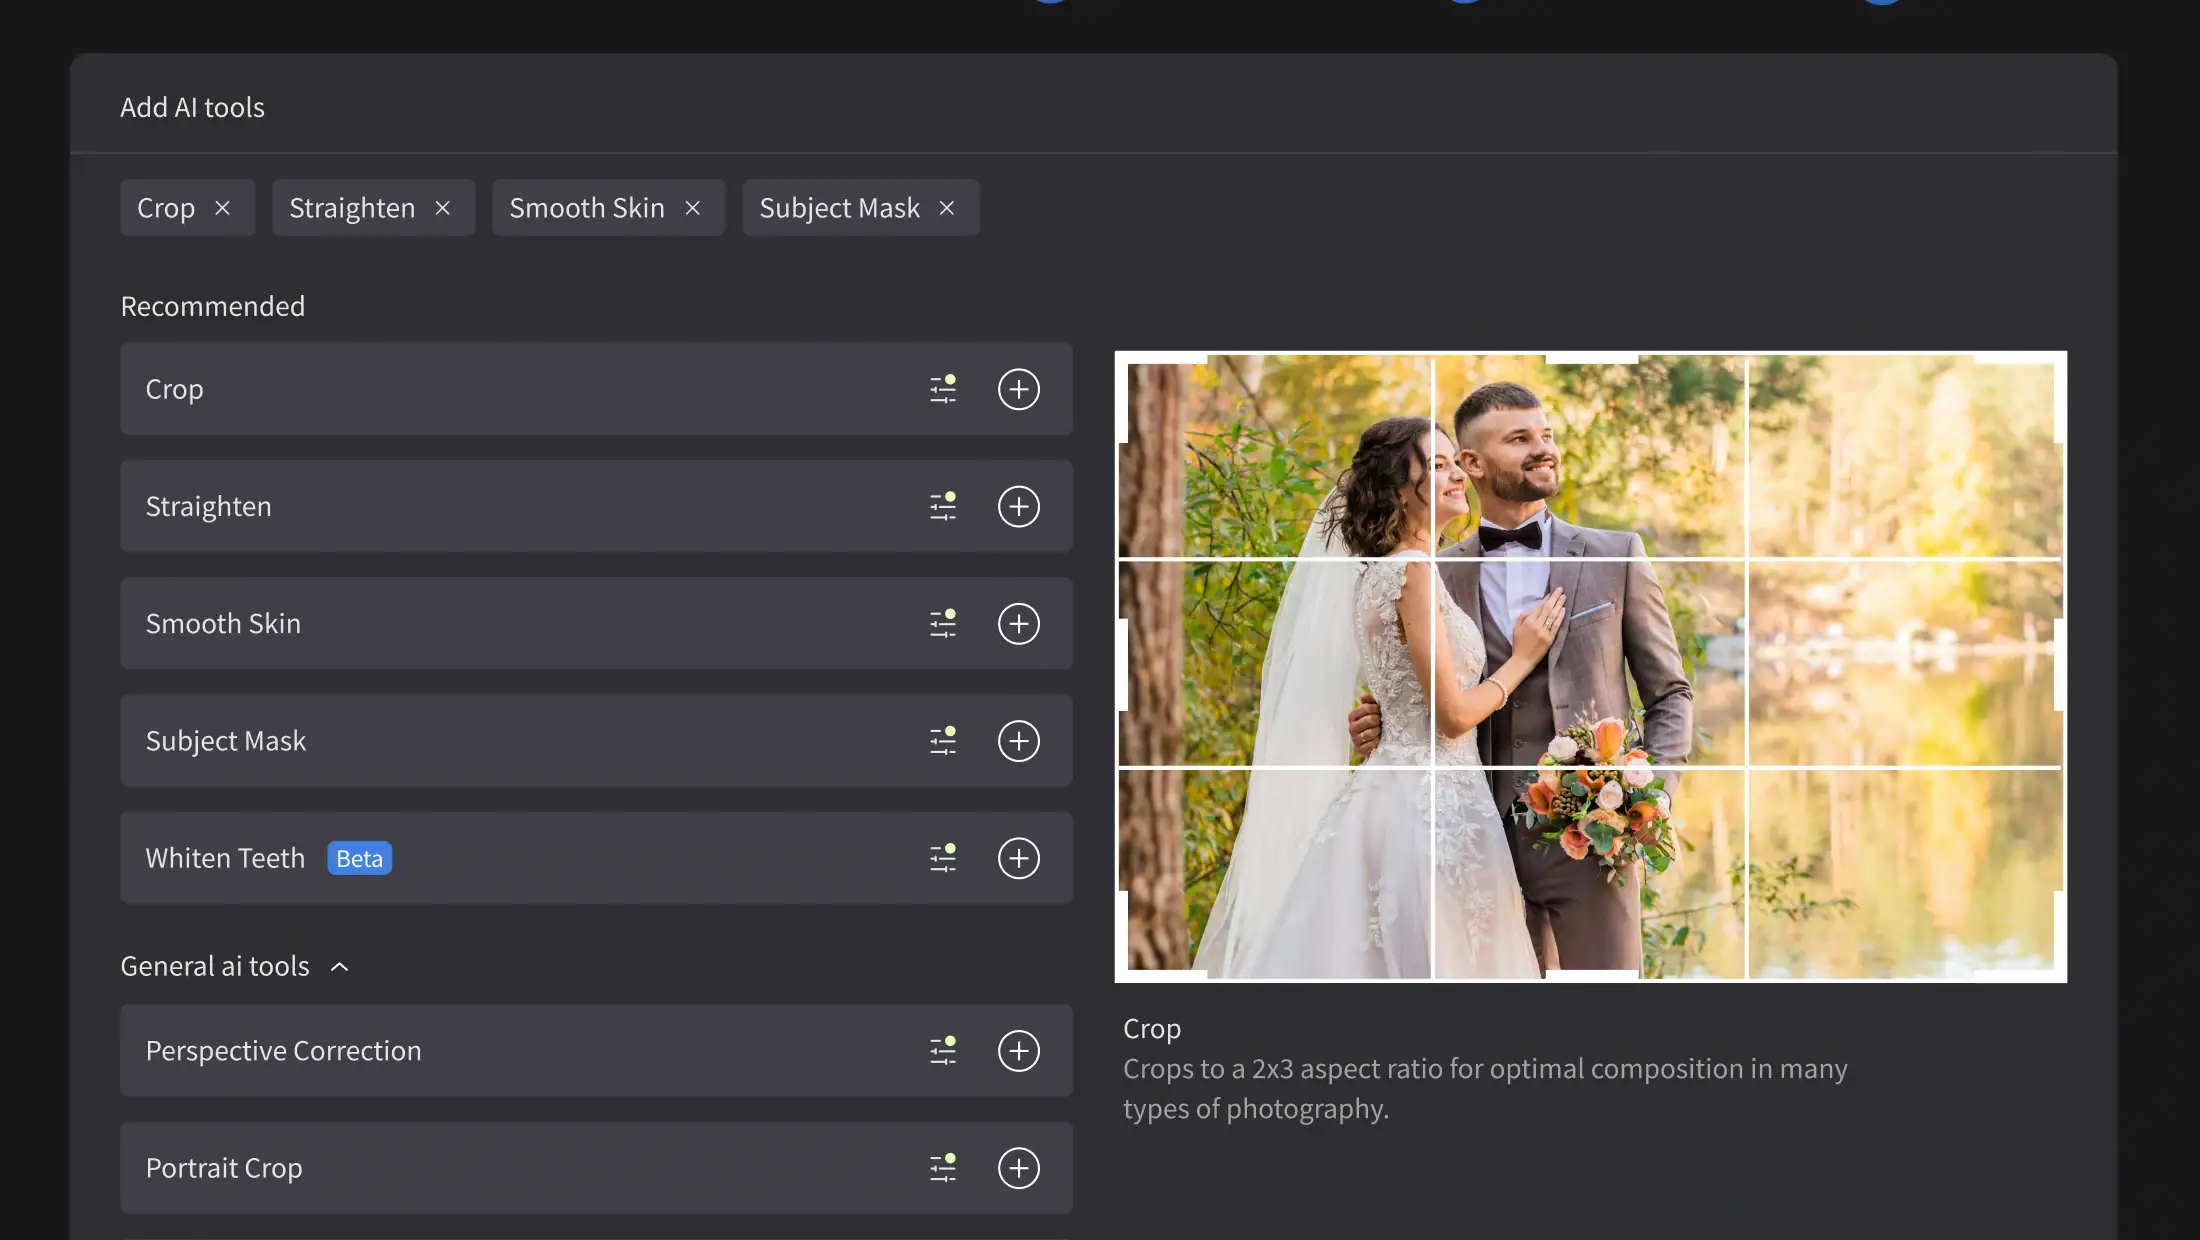
Task: Add Perspective Correction with plus icon
Action: [x=1018, y=1051]
